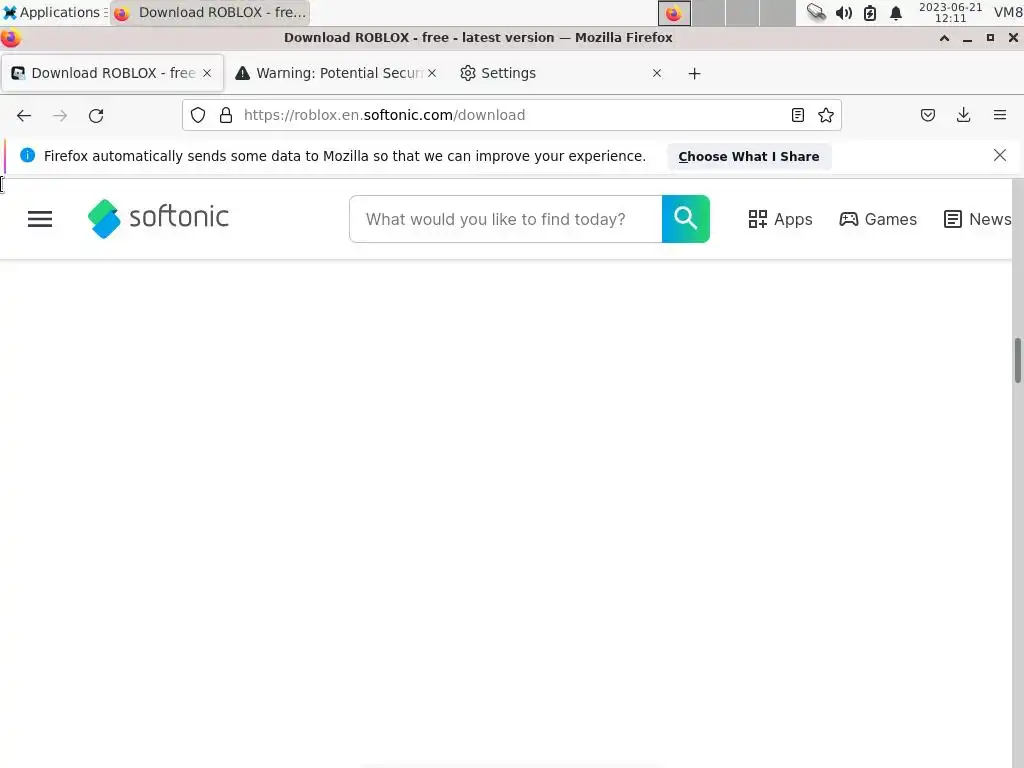1024x768 pixels.
Task: Open tracking protection shield info
Action: tap(198, 115)
